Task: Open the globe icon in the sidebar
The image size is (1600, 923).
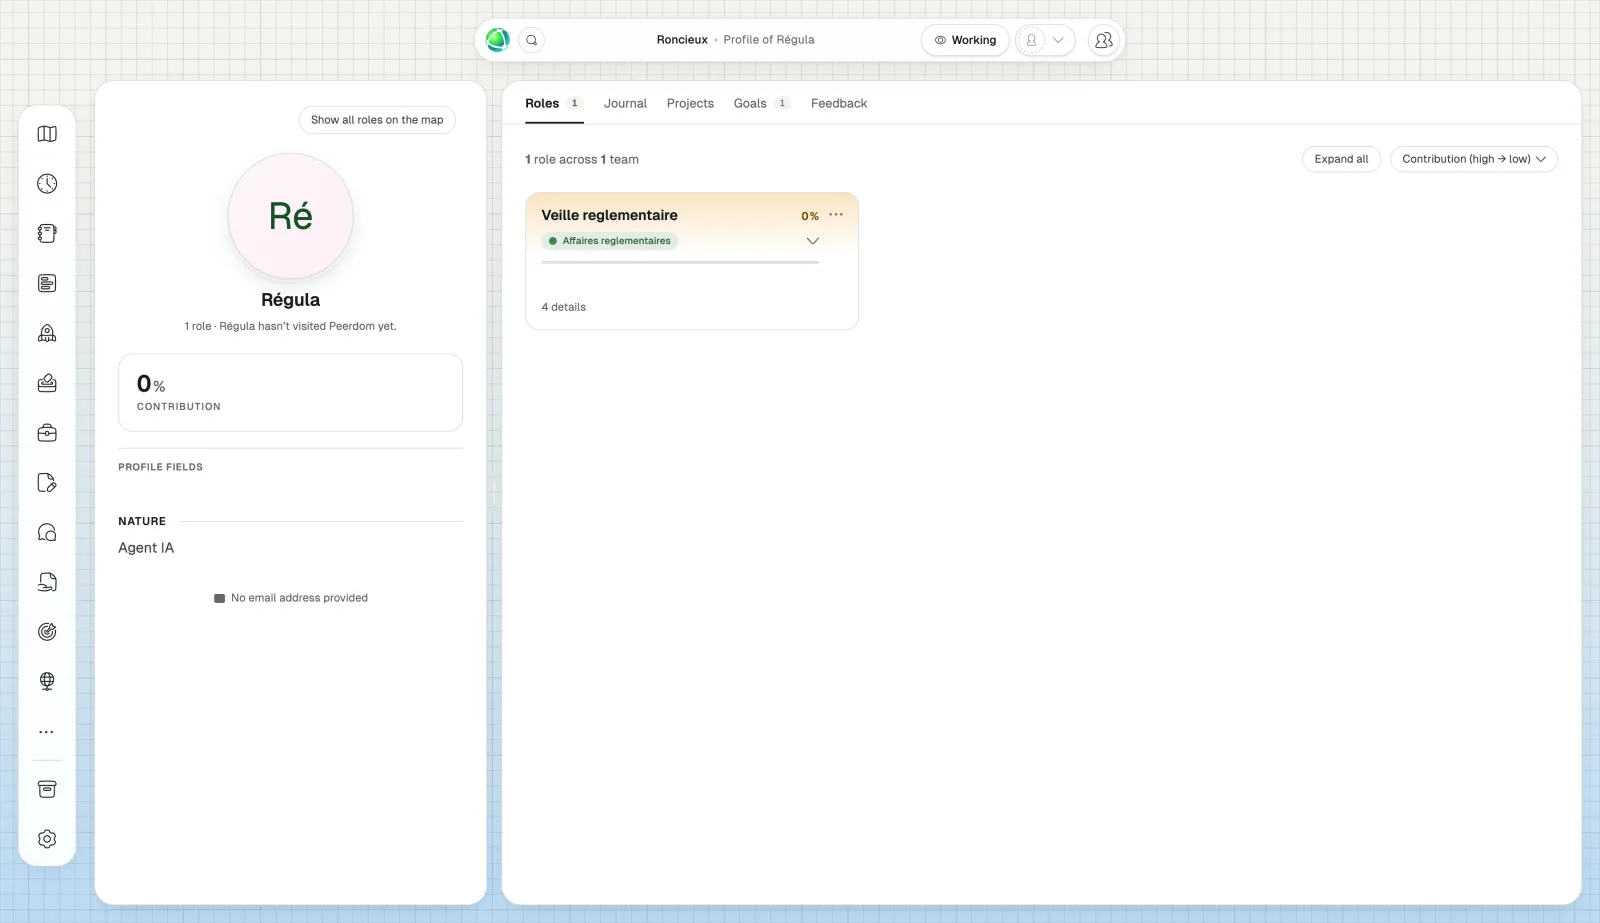Action: coord(47,682)
